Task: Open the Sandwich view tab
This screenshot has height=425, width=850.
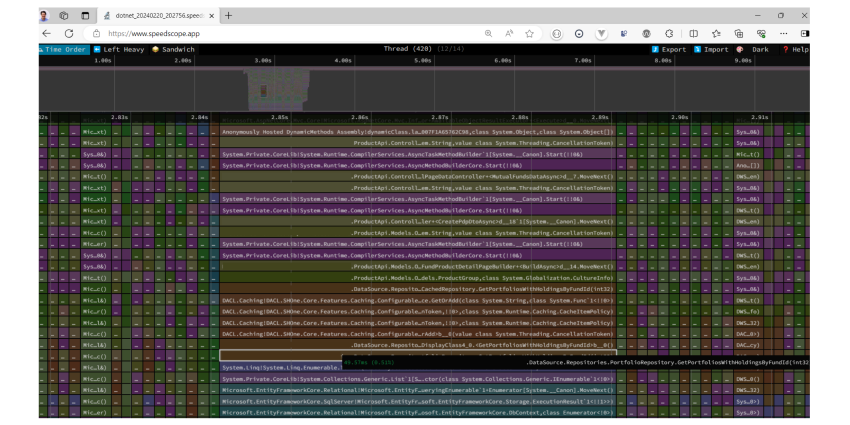Action: (x=173, y=49)
